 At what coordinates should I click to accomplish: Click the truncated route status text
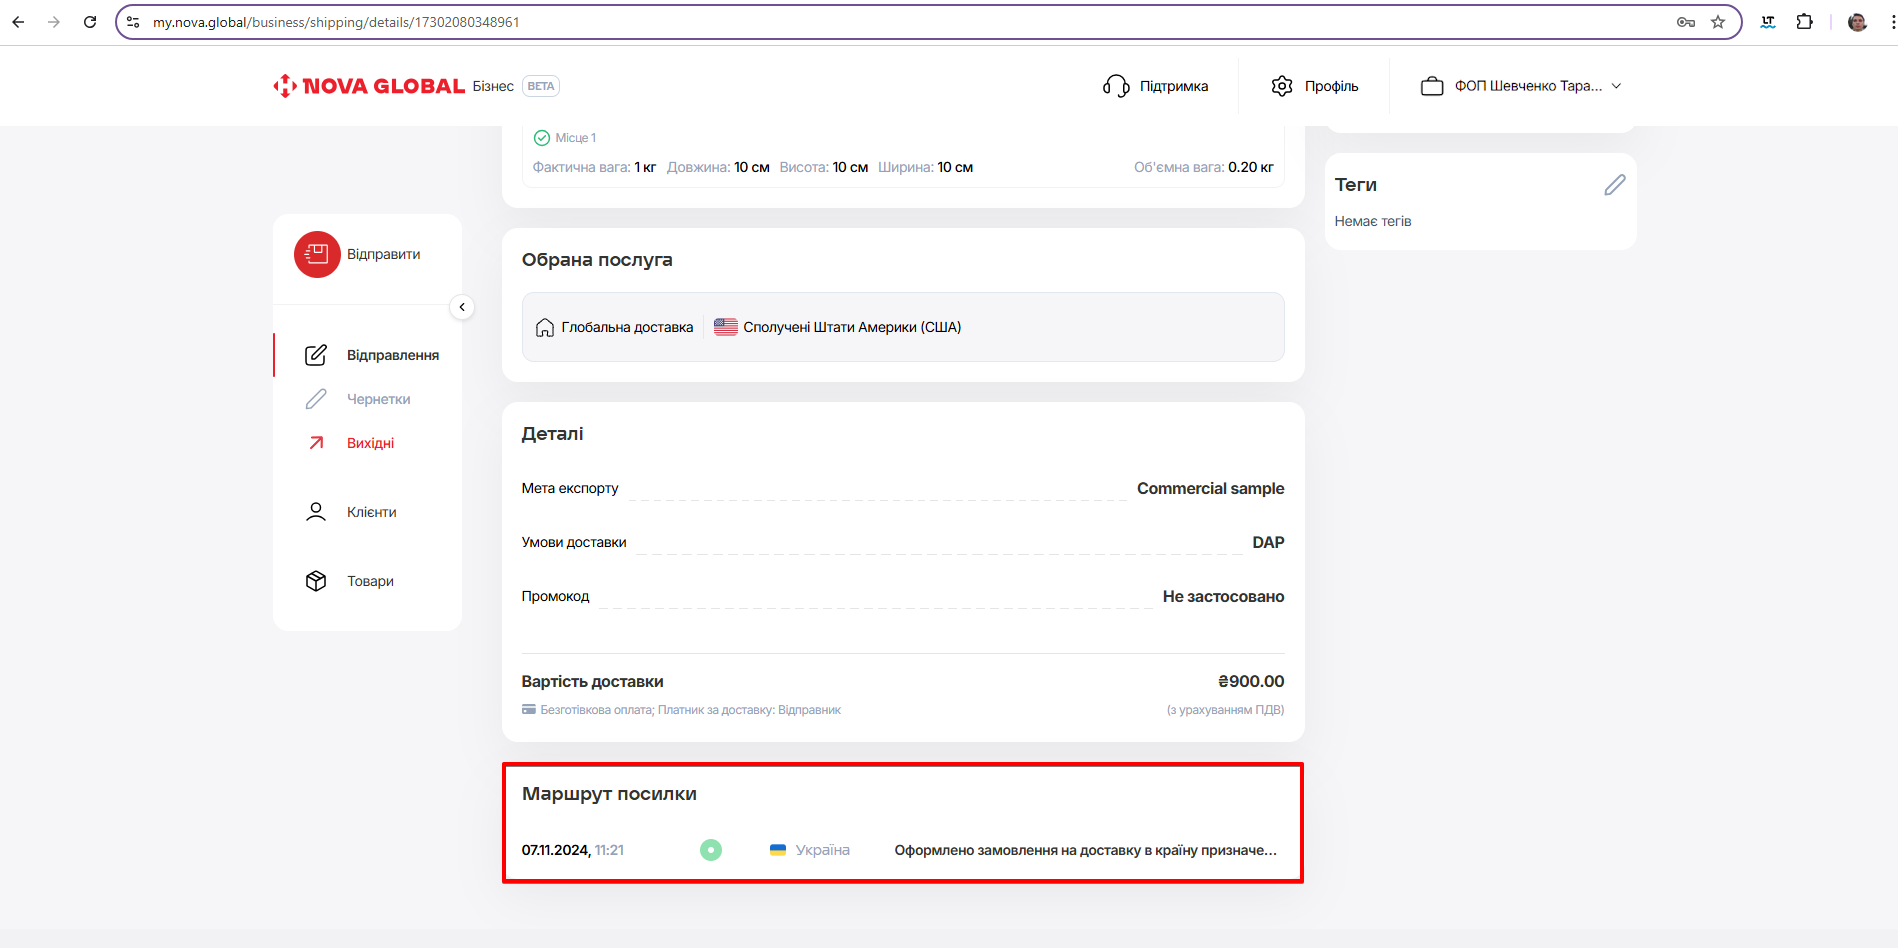click(1085, 850)
